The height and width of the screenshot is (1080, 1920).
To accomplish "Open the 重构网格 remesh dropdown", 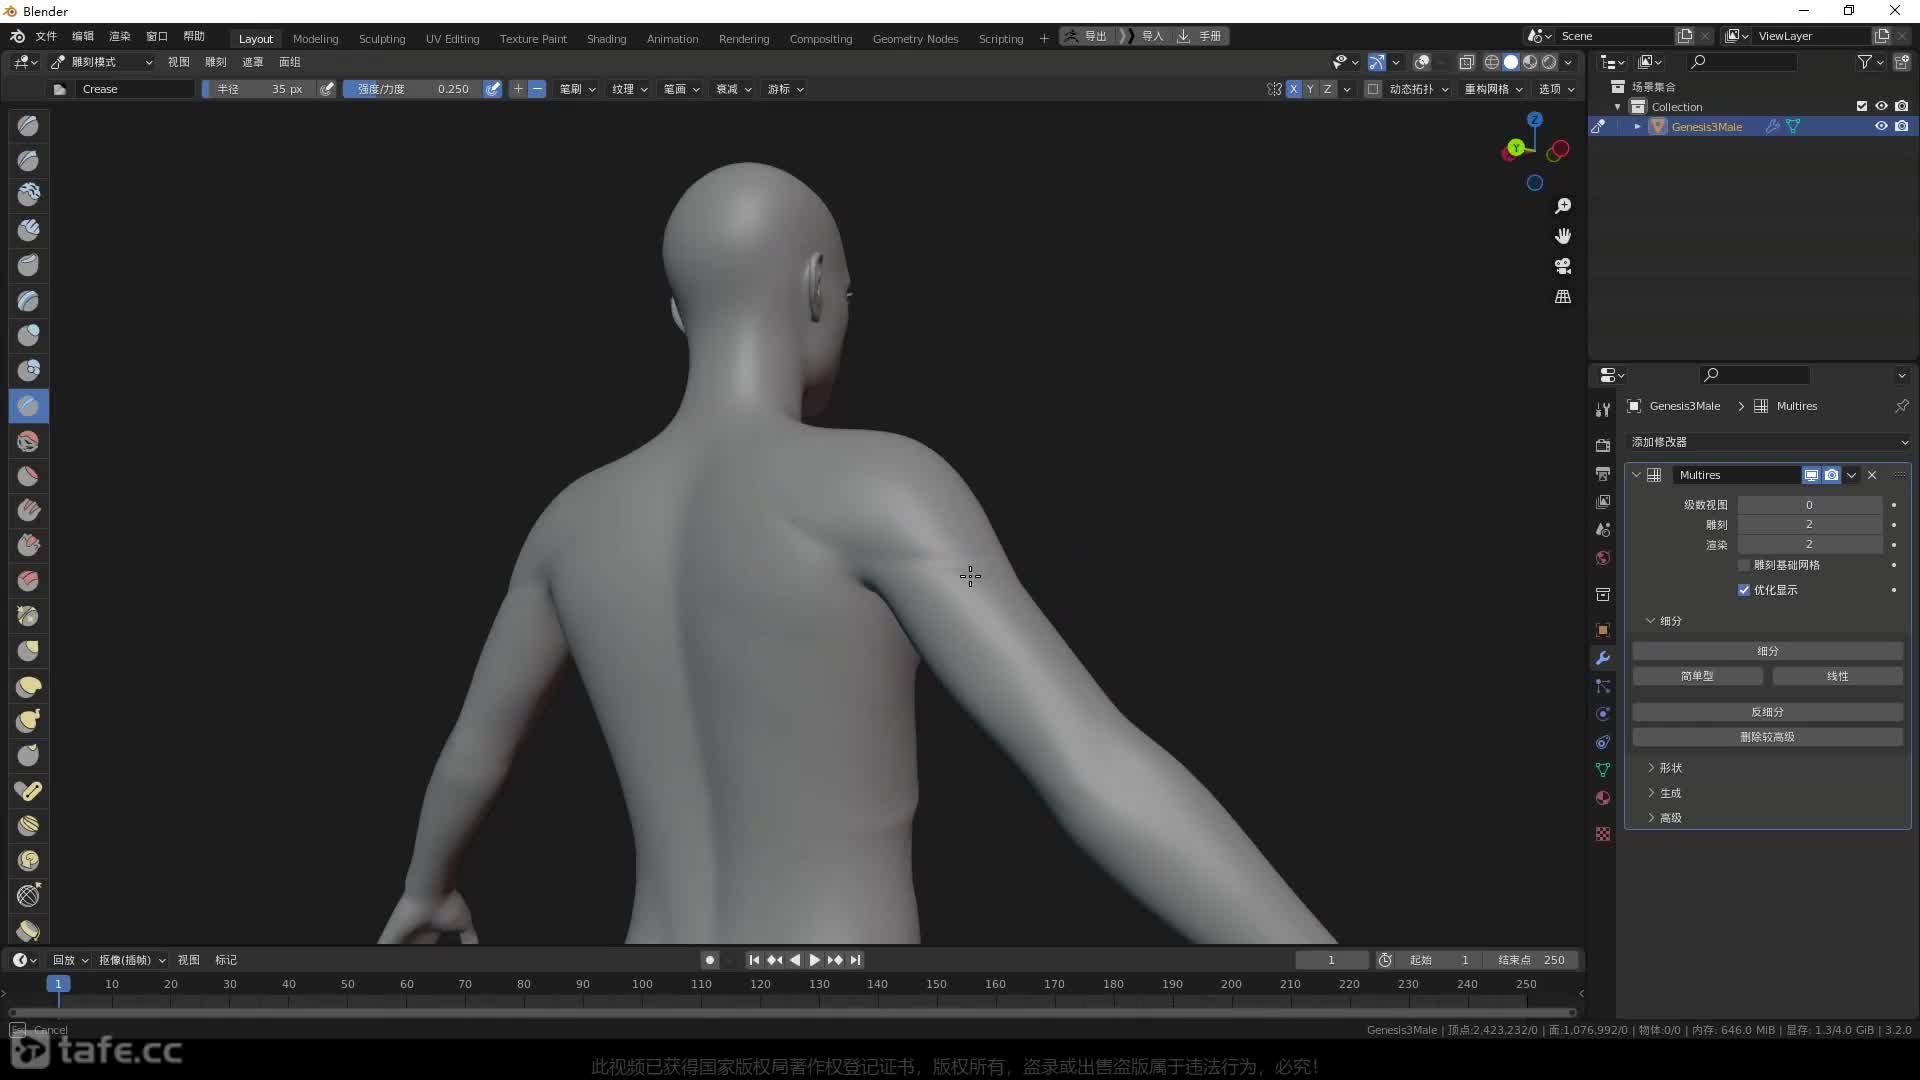I will coord(1494,89).
